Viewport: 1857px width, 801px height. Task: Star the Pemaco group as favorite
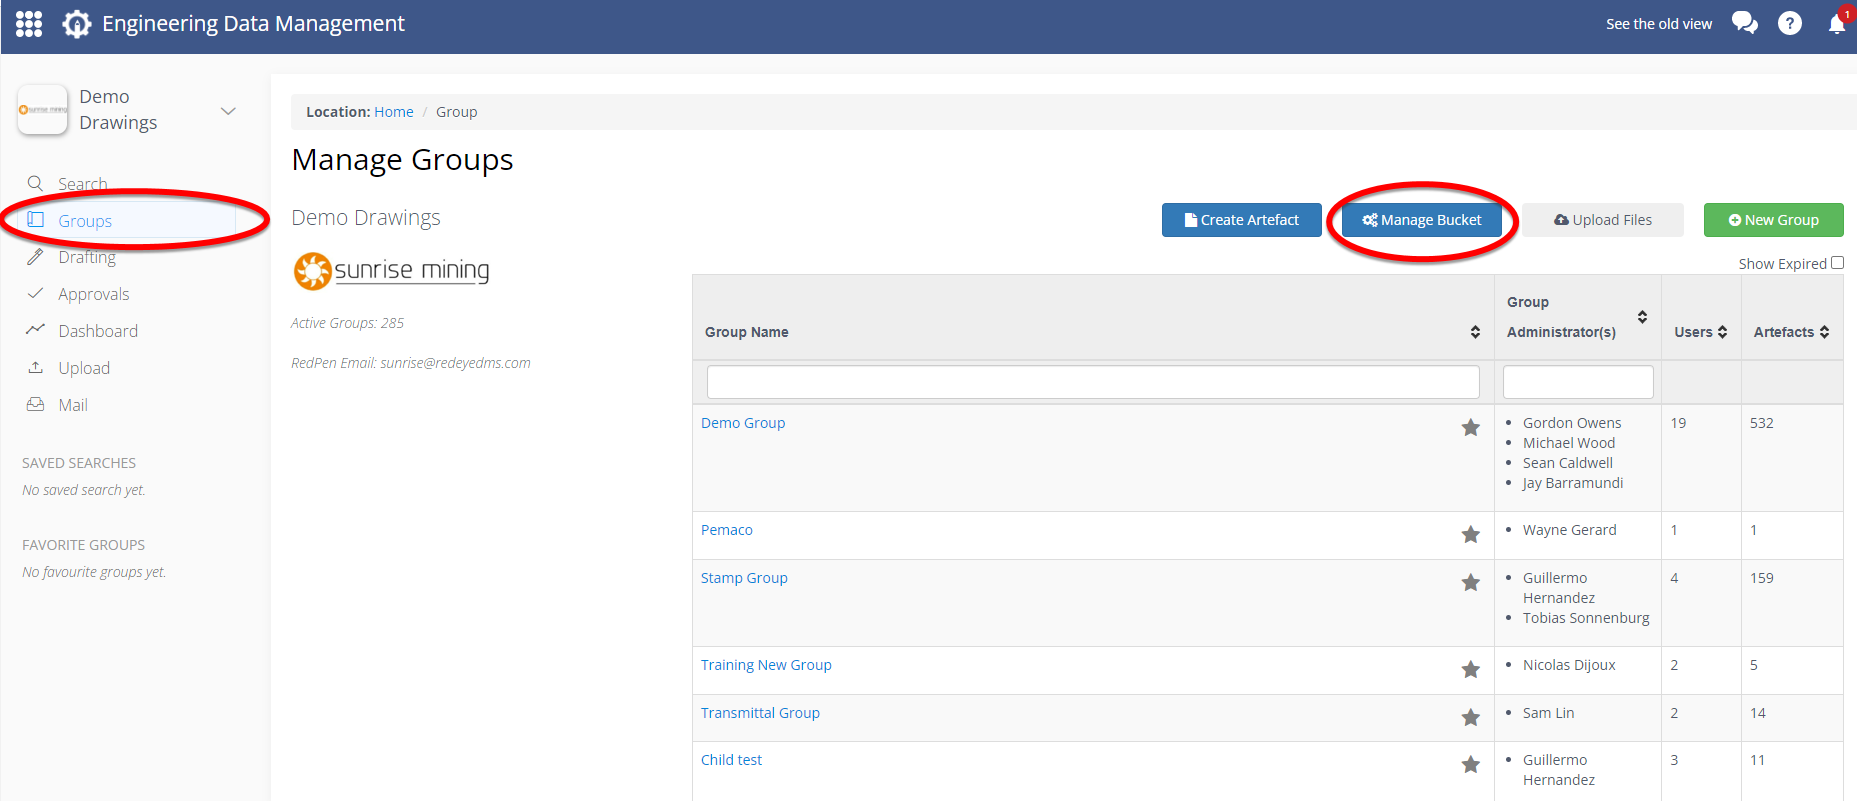point(1470,535)
